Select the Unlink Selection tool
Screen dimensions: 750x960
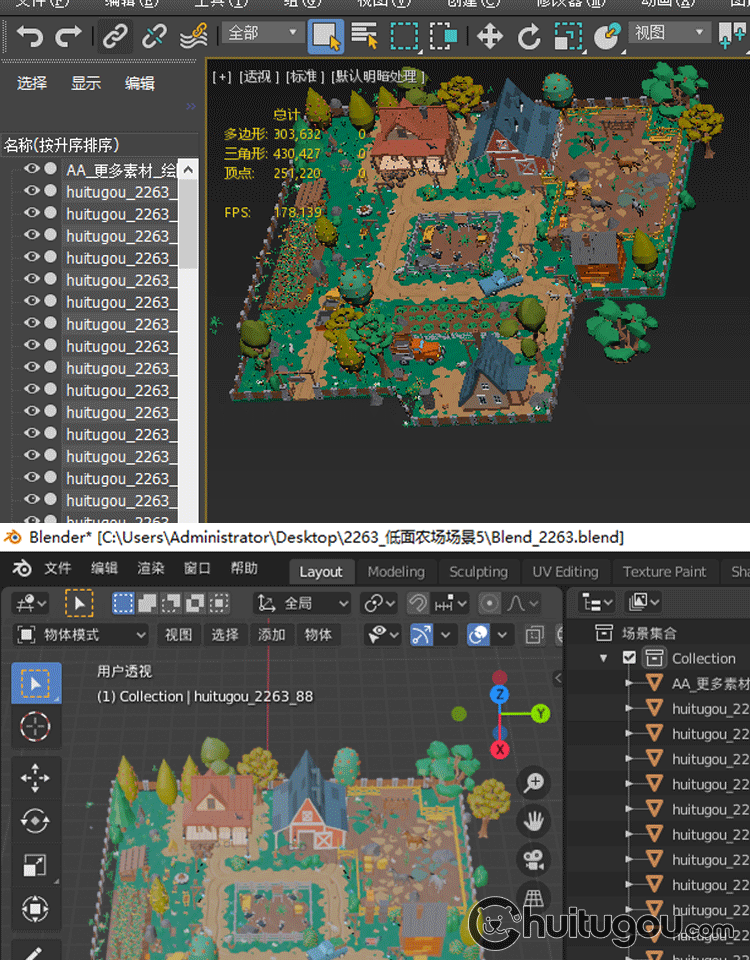153,36
